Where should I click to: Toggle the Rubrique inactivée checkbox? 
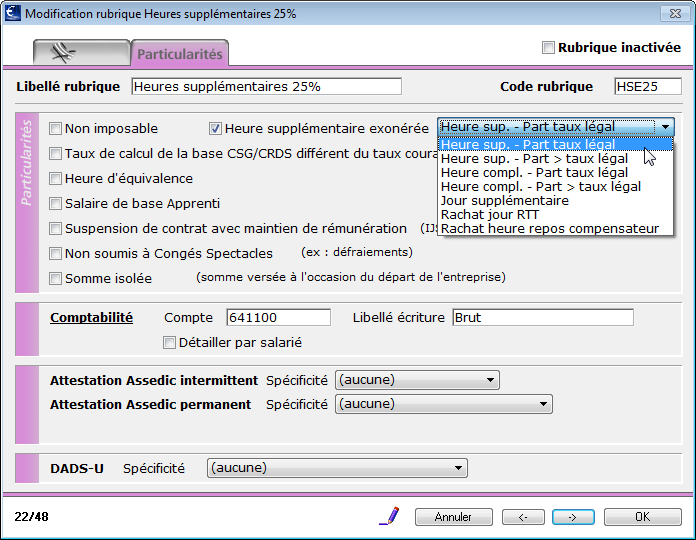(x=548, y=47)
